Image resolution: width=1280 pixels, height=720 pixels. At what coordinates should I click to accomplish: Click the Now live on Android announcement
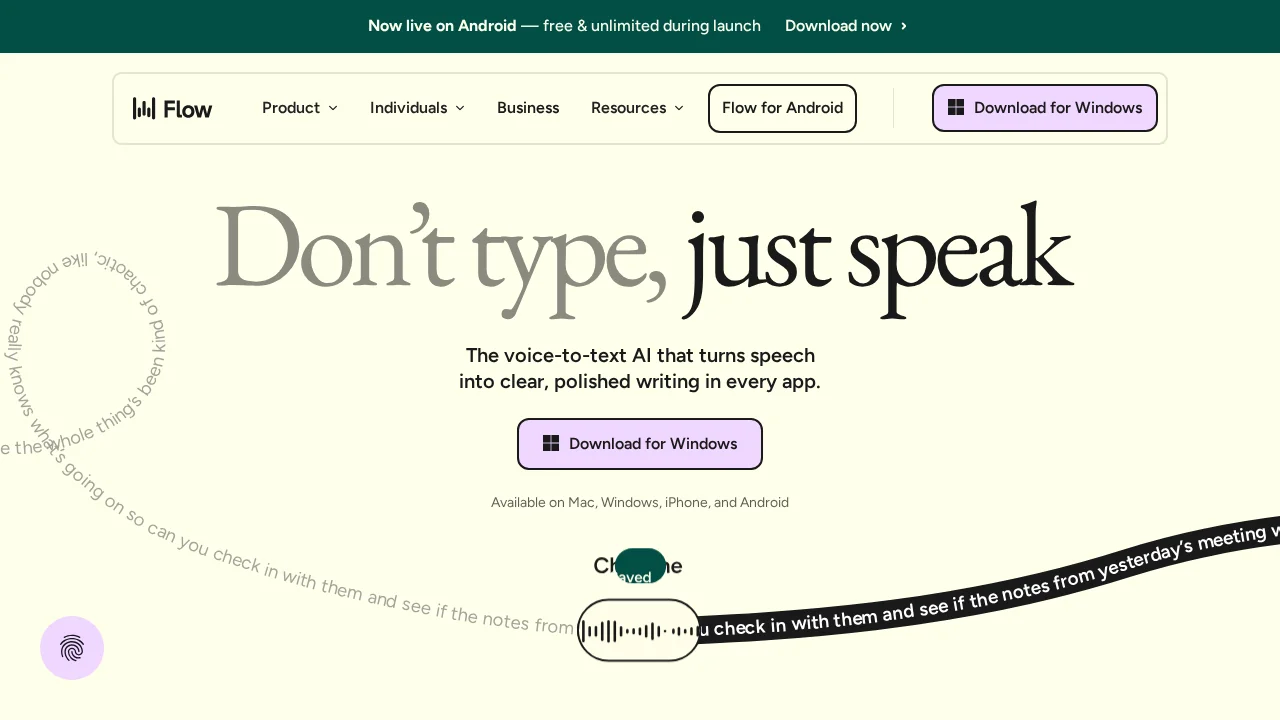pyautogui.click(x=442, y=26)
